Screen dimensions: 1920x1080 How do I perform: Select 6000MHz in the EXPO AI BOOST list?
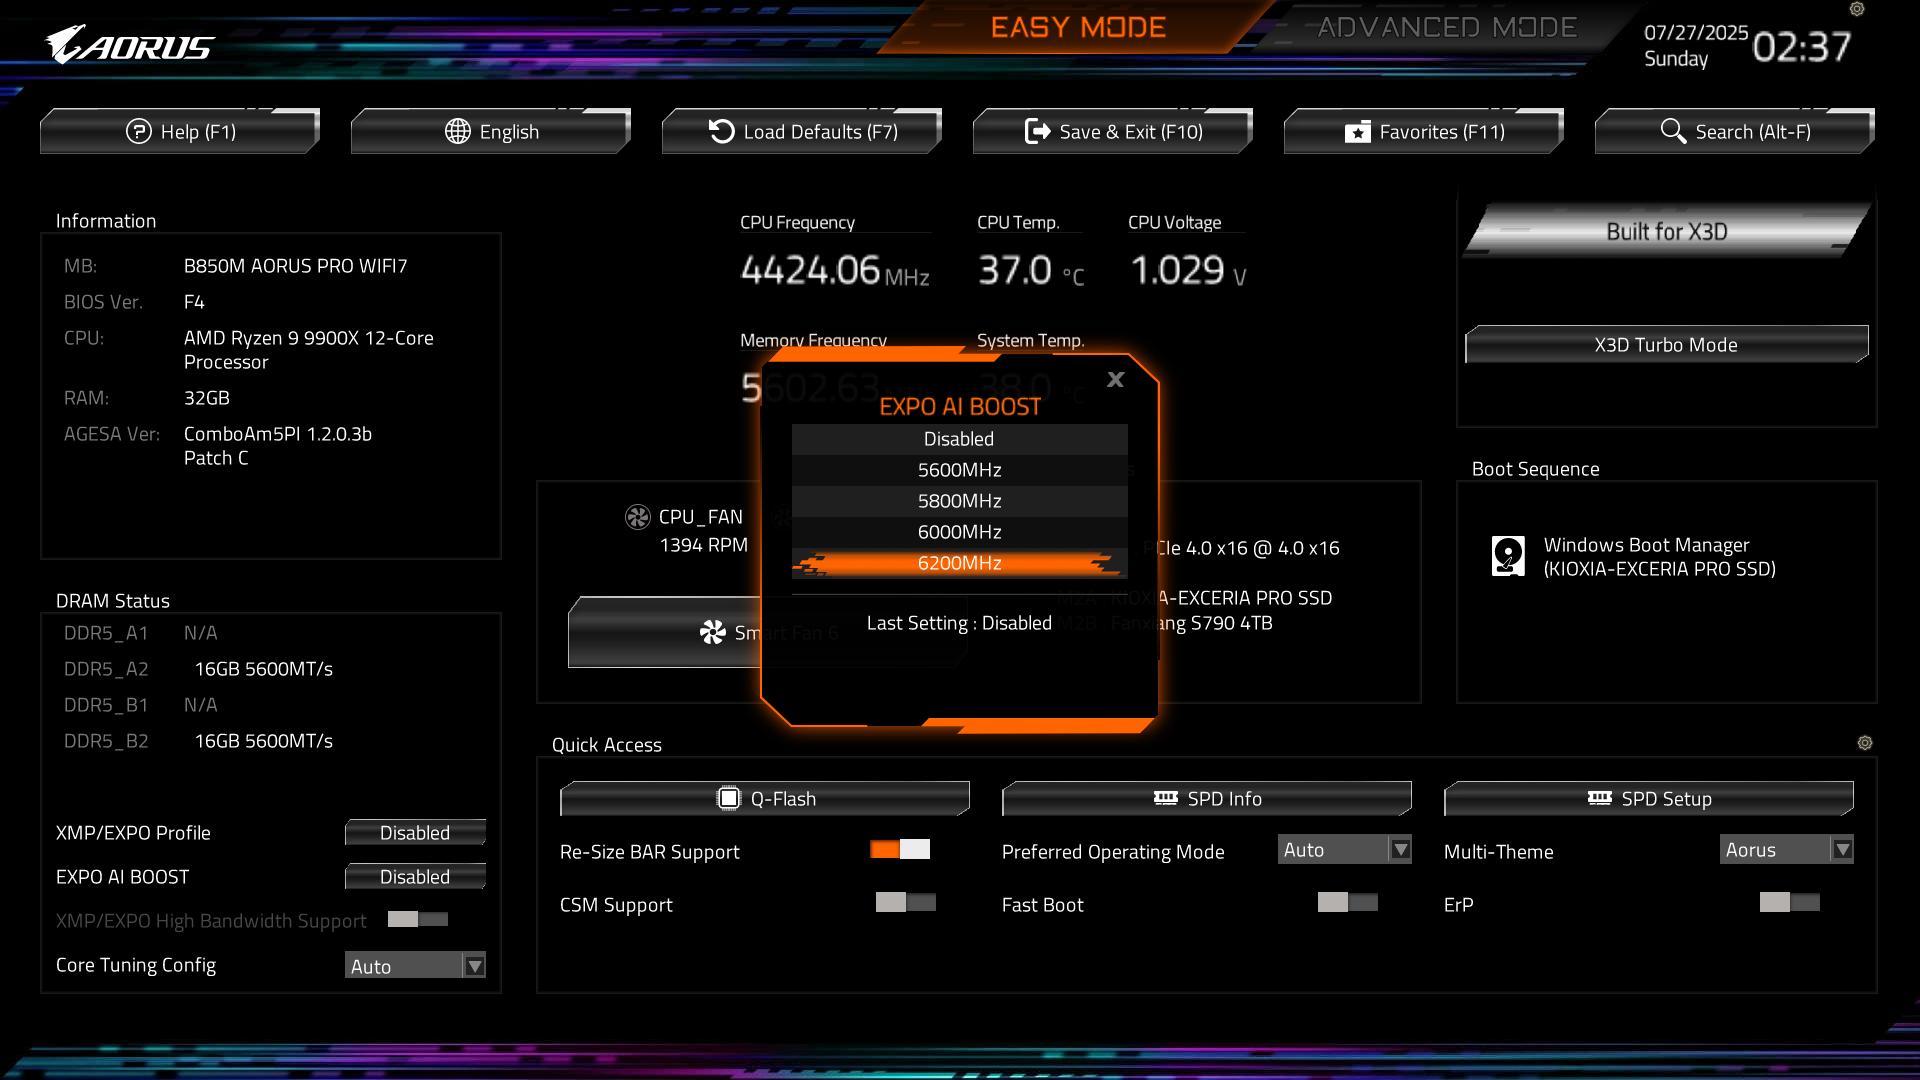coord(959,532)
